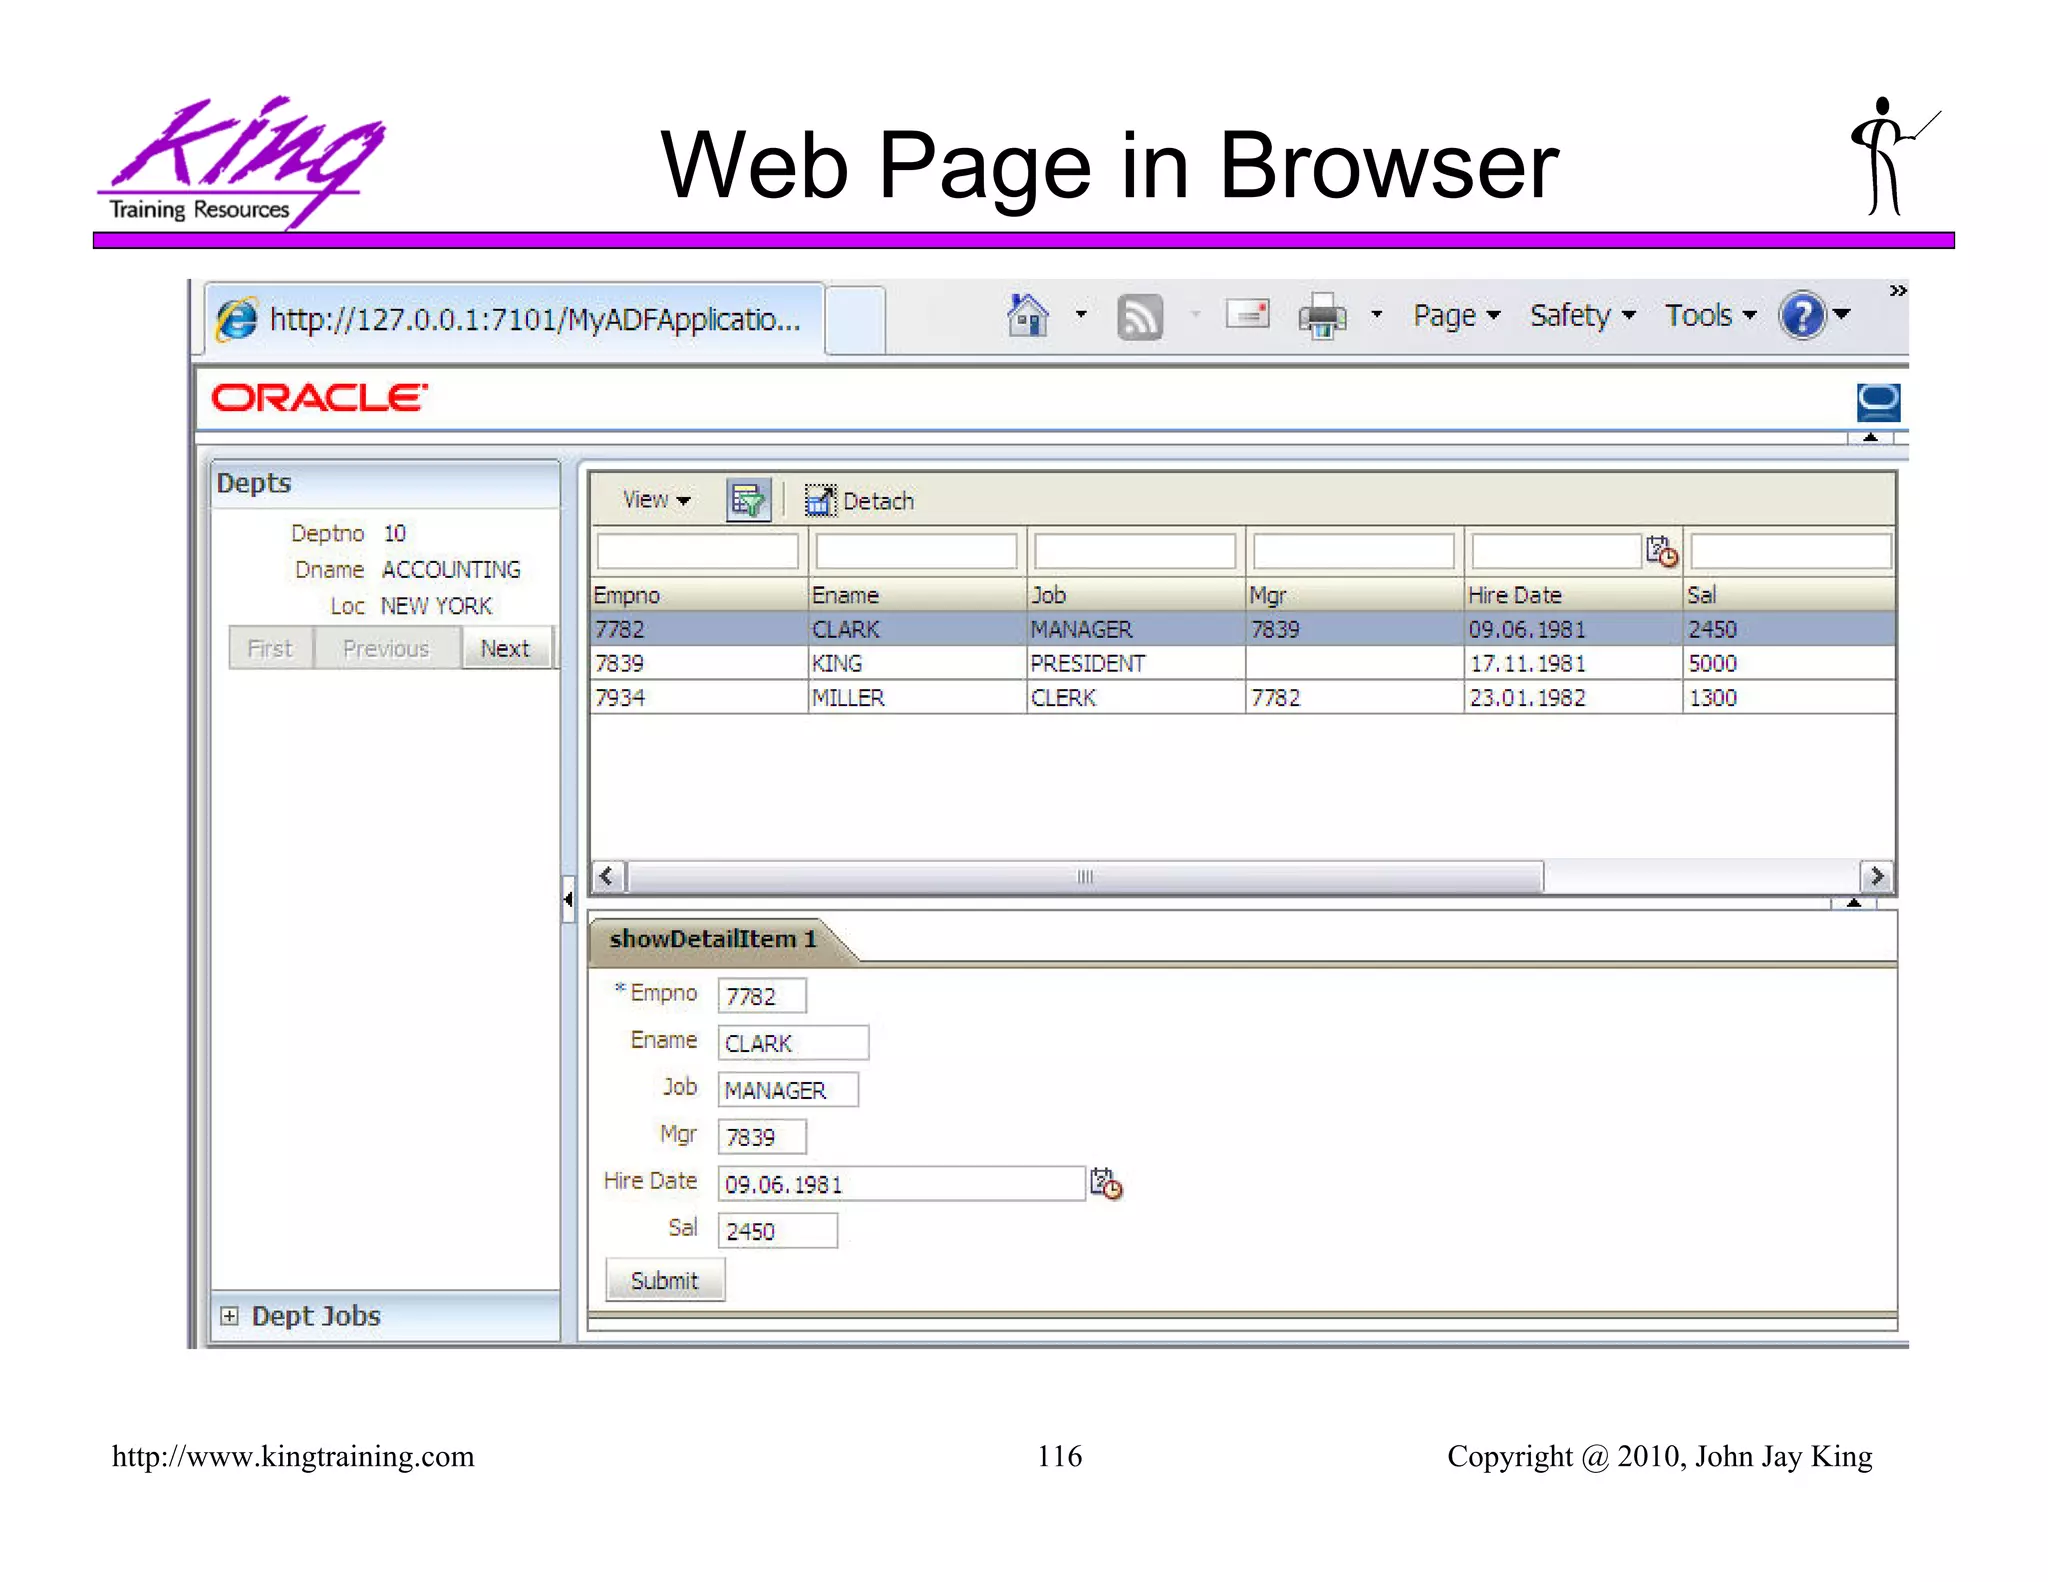
Task: Open the Help icon dropdown arrow
Action: (x=1842, y=315)
